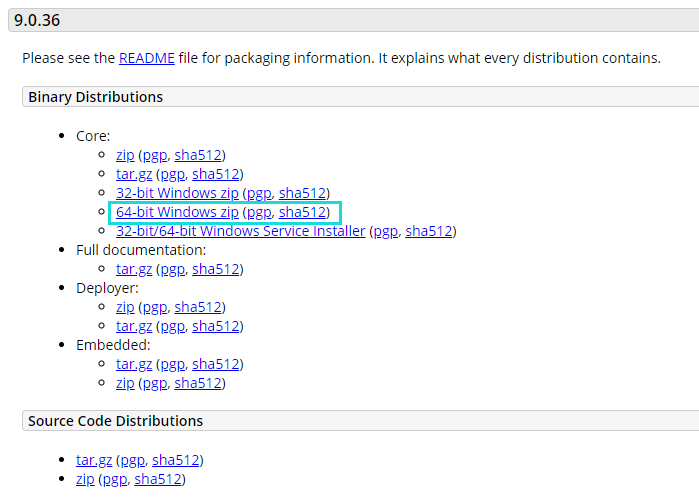Open pgp for Windows Service Installer

click(x=386, y=231)
